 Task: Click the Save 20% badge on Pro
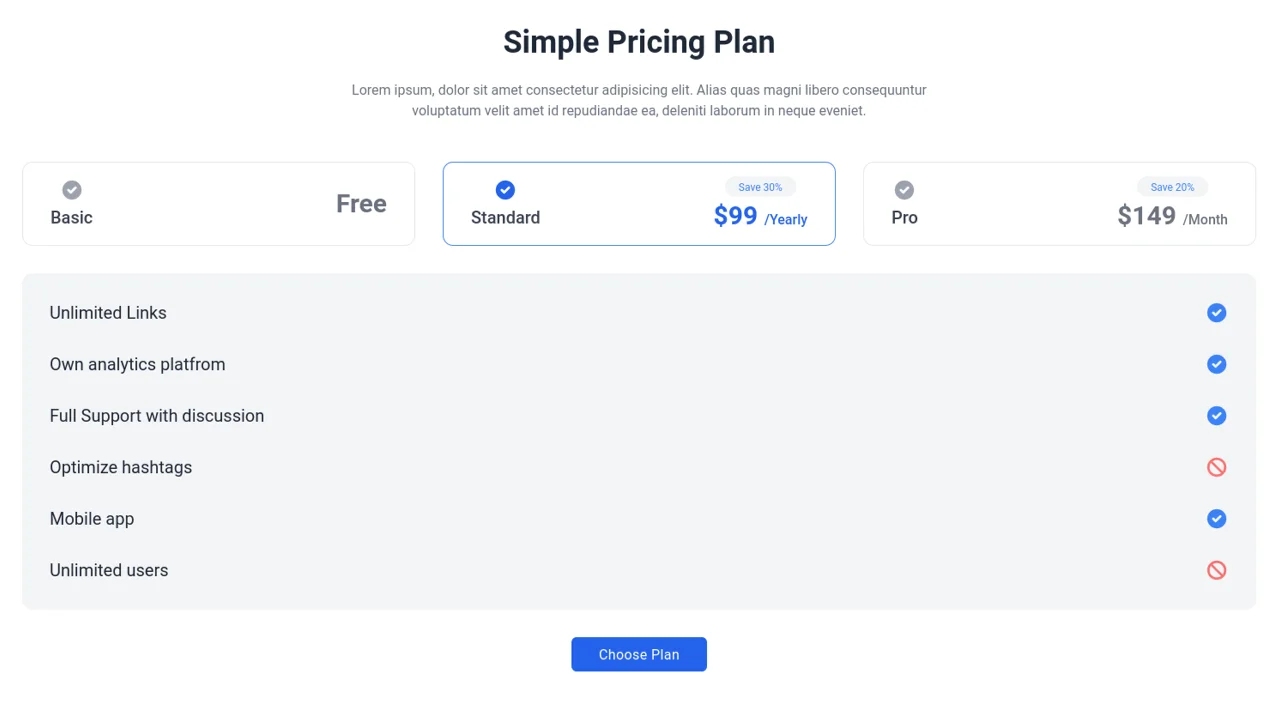click(x=1171, y=187)
